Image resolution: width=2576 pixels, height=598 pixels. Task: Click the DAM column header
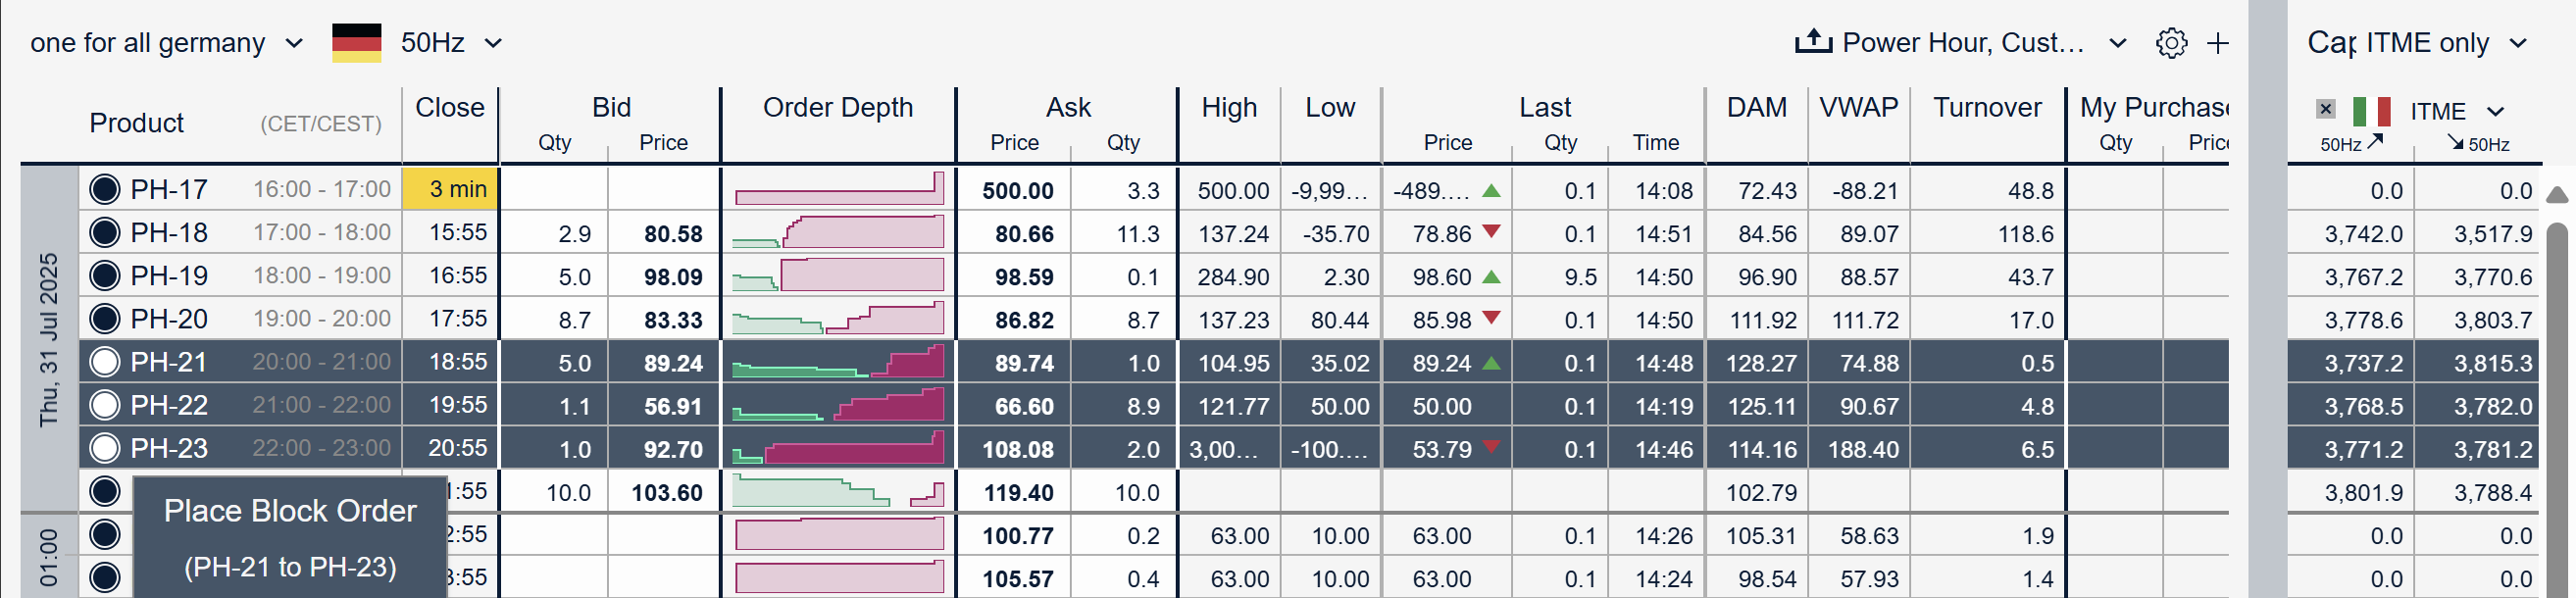pyautogui.click(x=1756, y=107)
